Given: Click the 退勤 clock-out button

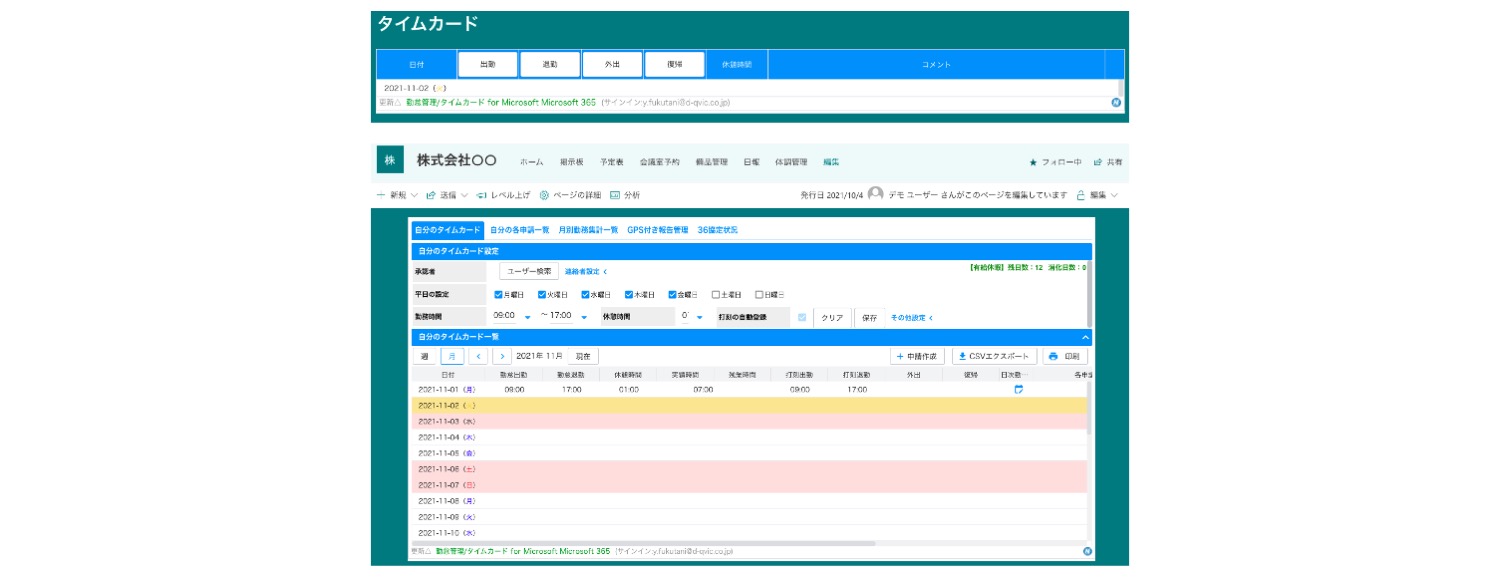Looking at the screenshot, I should (x=550, y=64).
